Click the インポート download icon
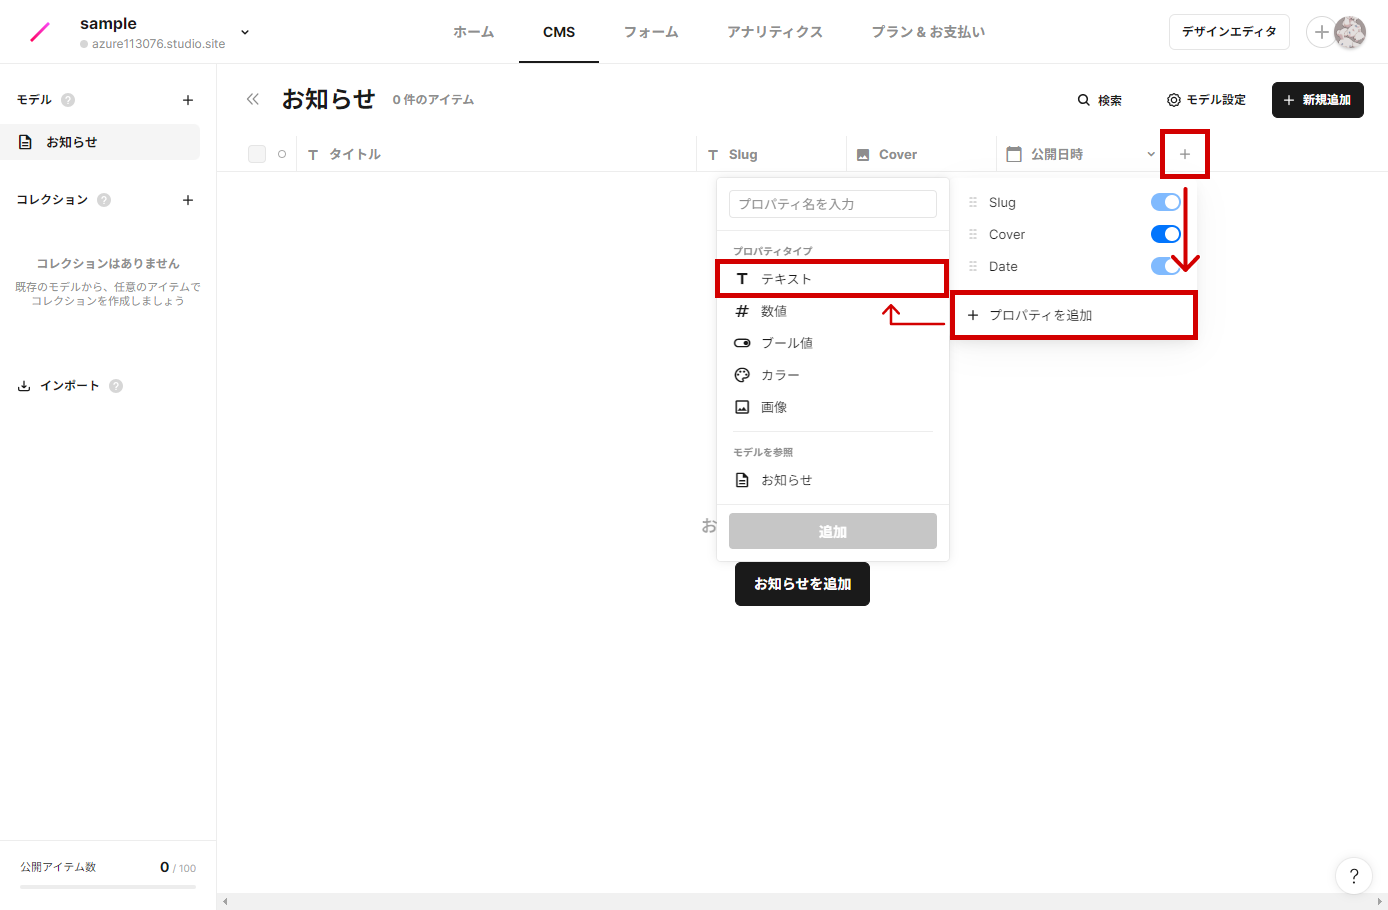1388x910 pixels. pos(24,386)
